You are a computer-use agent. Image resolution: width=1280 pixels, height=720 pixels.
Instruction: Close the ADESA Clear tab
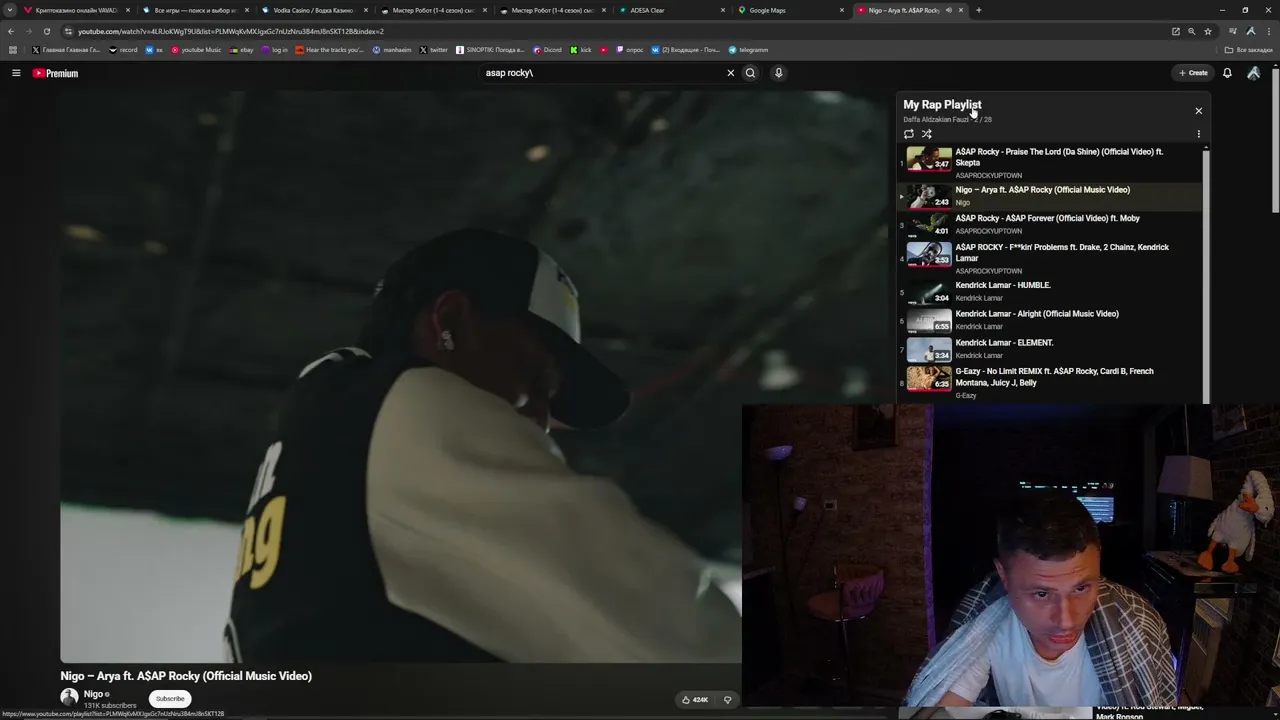click(723, 10)
